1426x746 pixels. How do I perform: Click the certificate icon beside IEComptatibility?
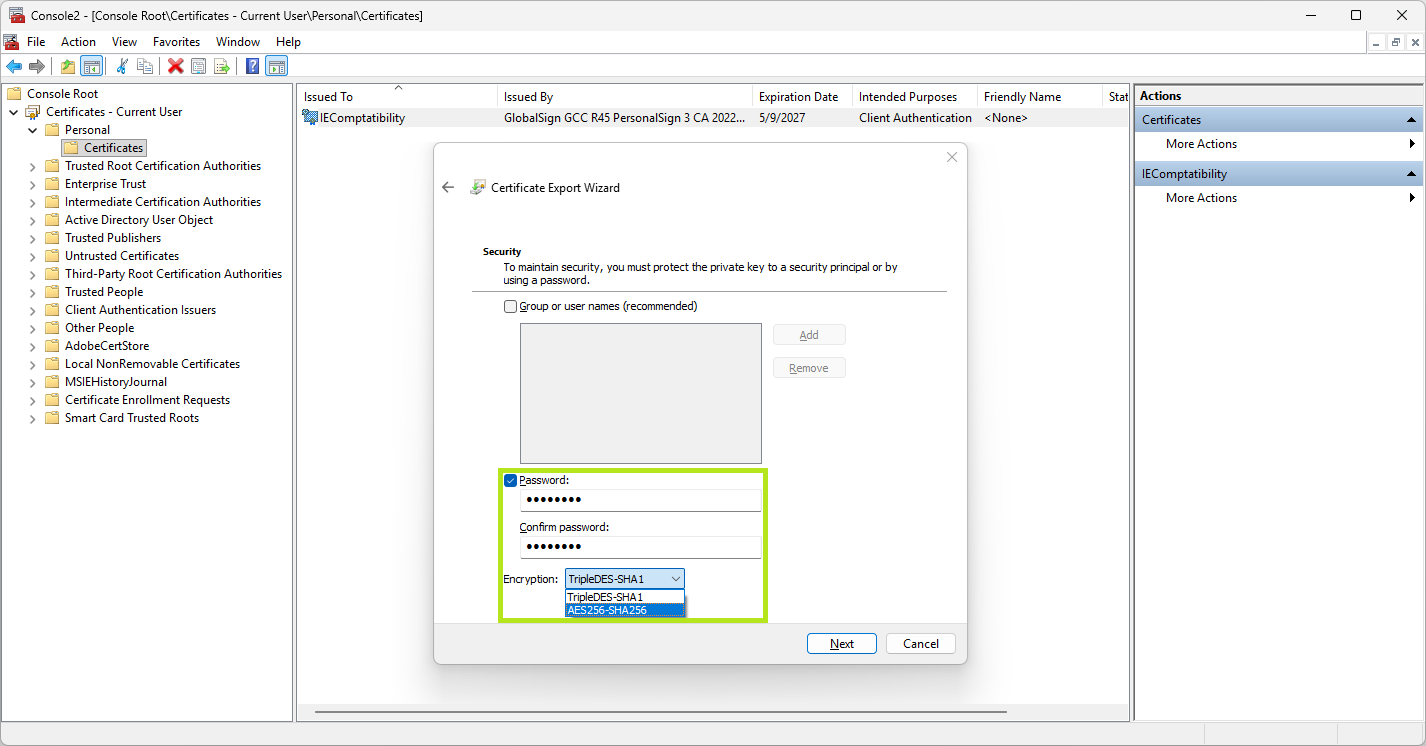[x=310, y=118]
